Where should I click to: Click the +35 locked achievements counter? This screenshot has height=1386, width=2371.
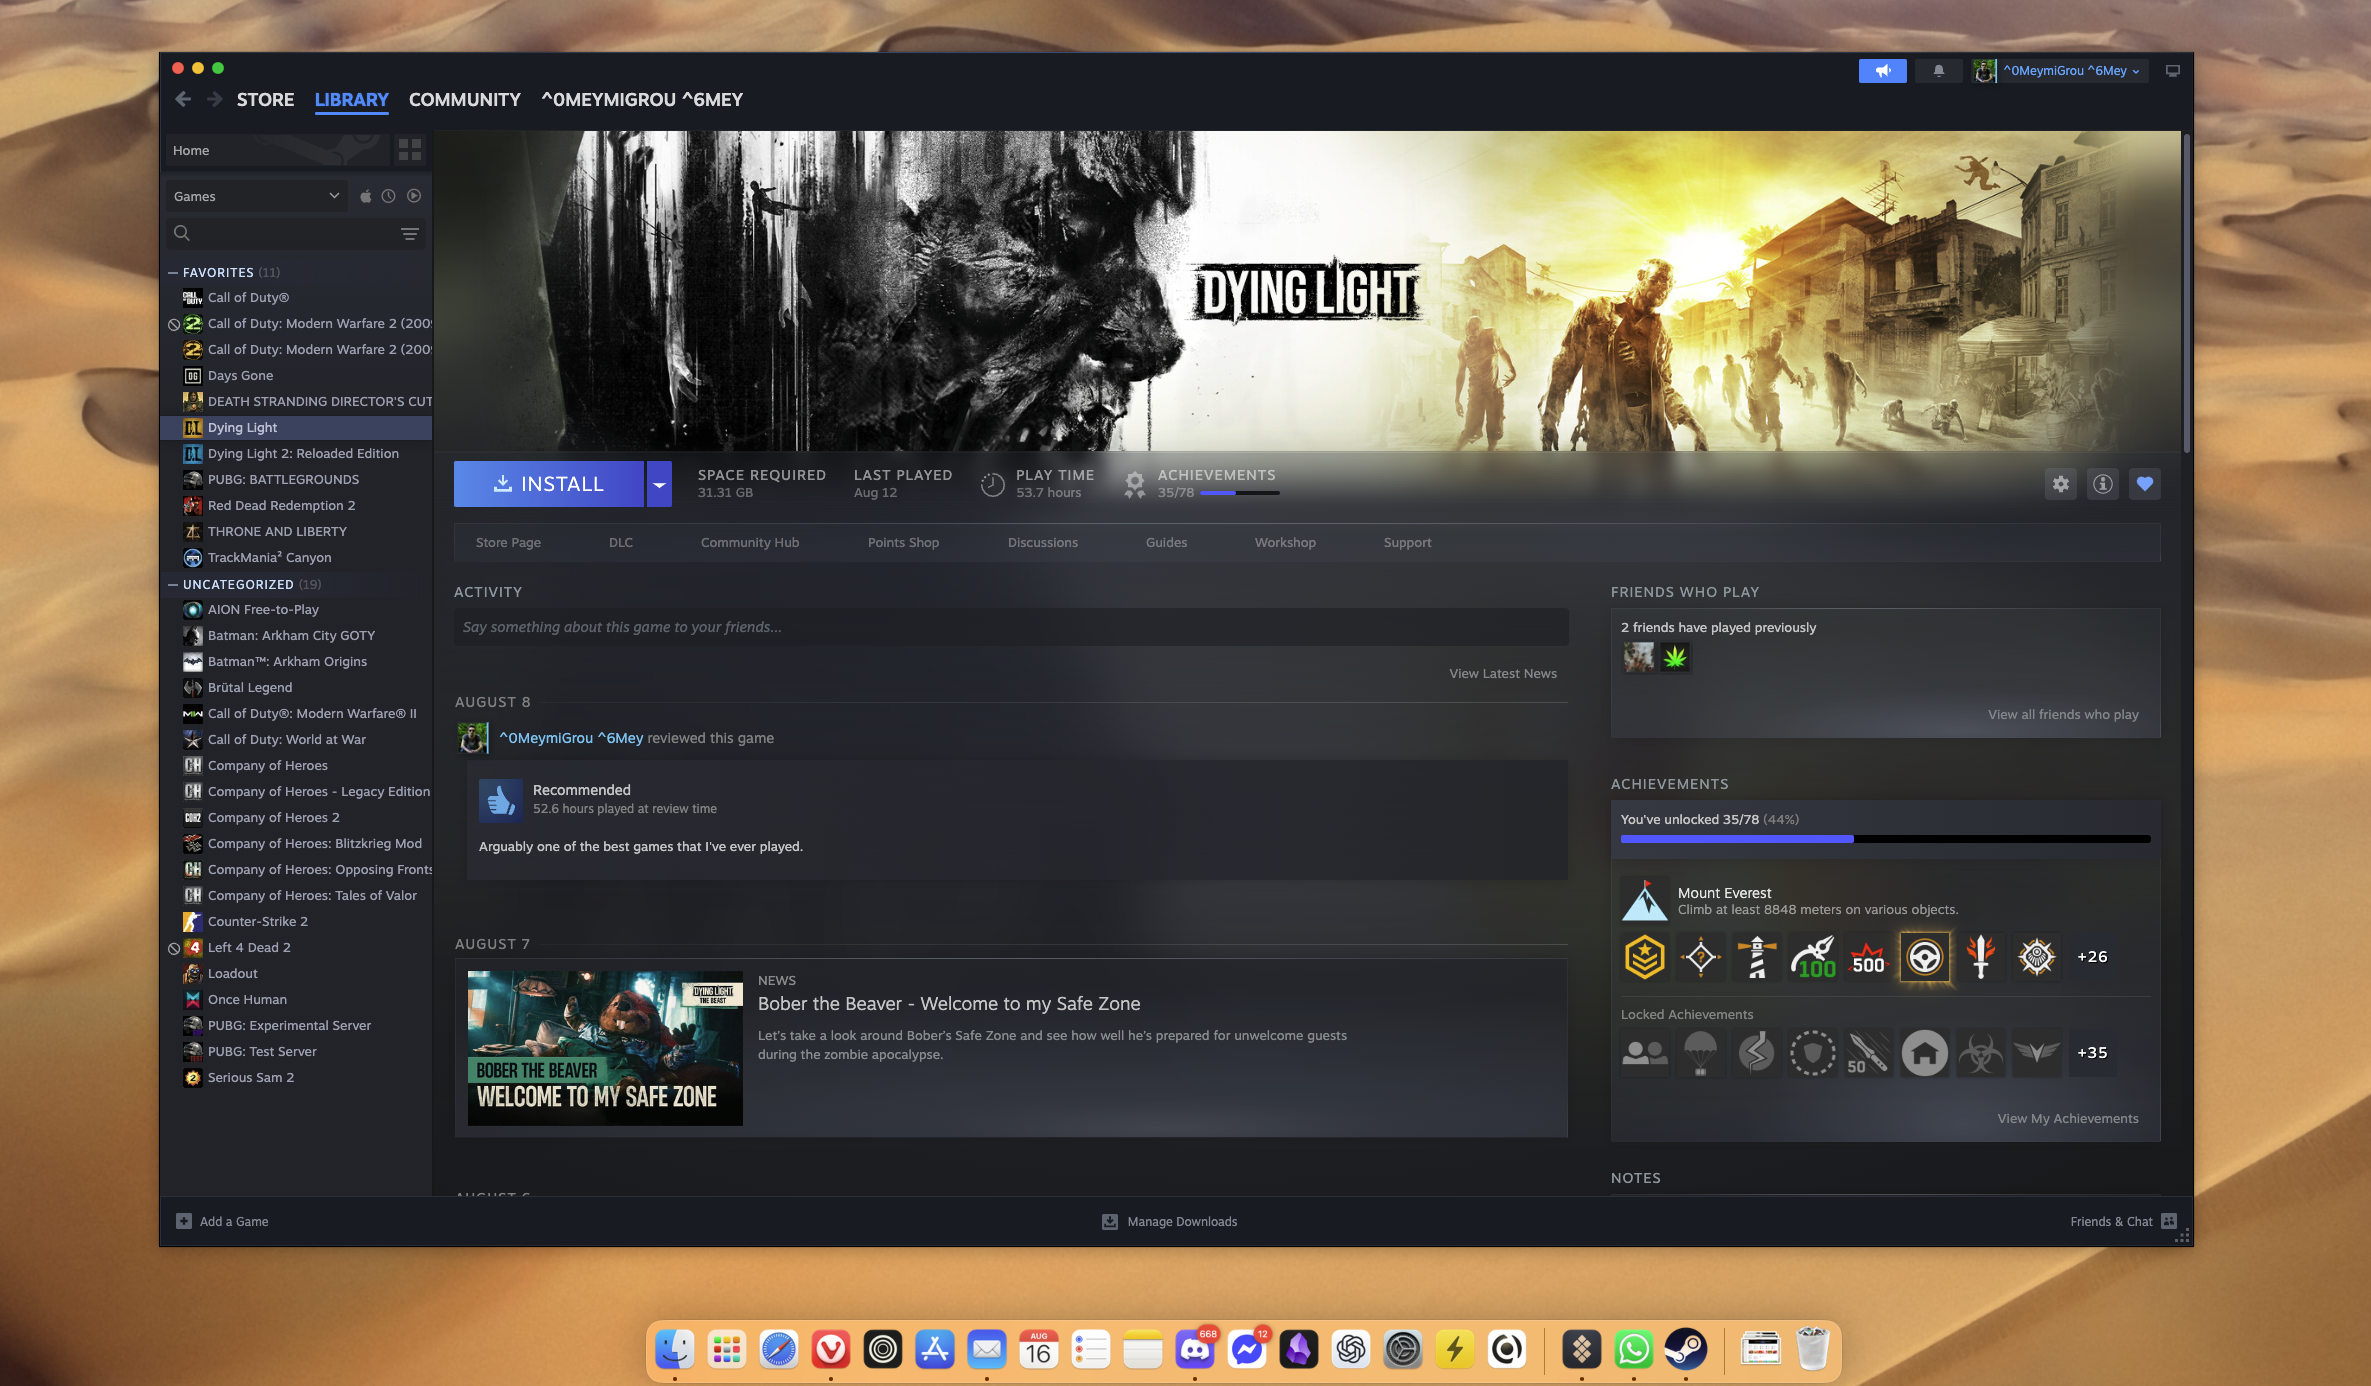point(2092,1053)
